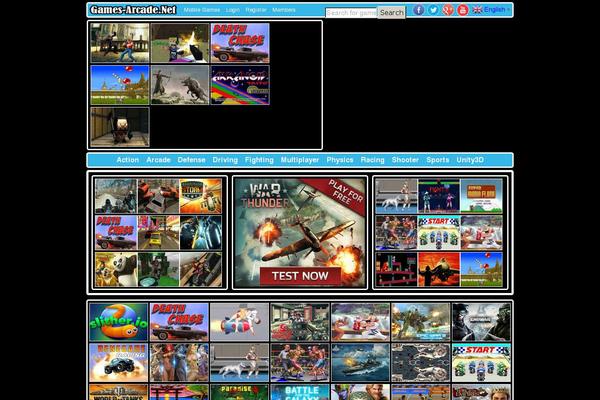Click the Games-Arcade.Net site logo

coord(133,10)
